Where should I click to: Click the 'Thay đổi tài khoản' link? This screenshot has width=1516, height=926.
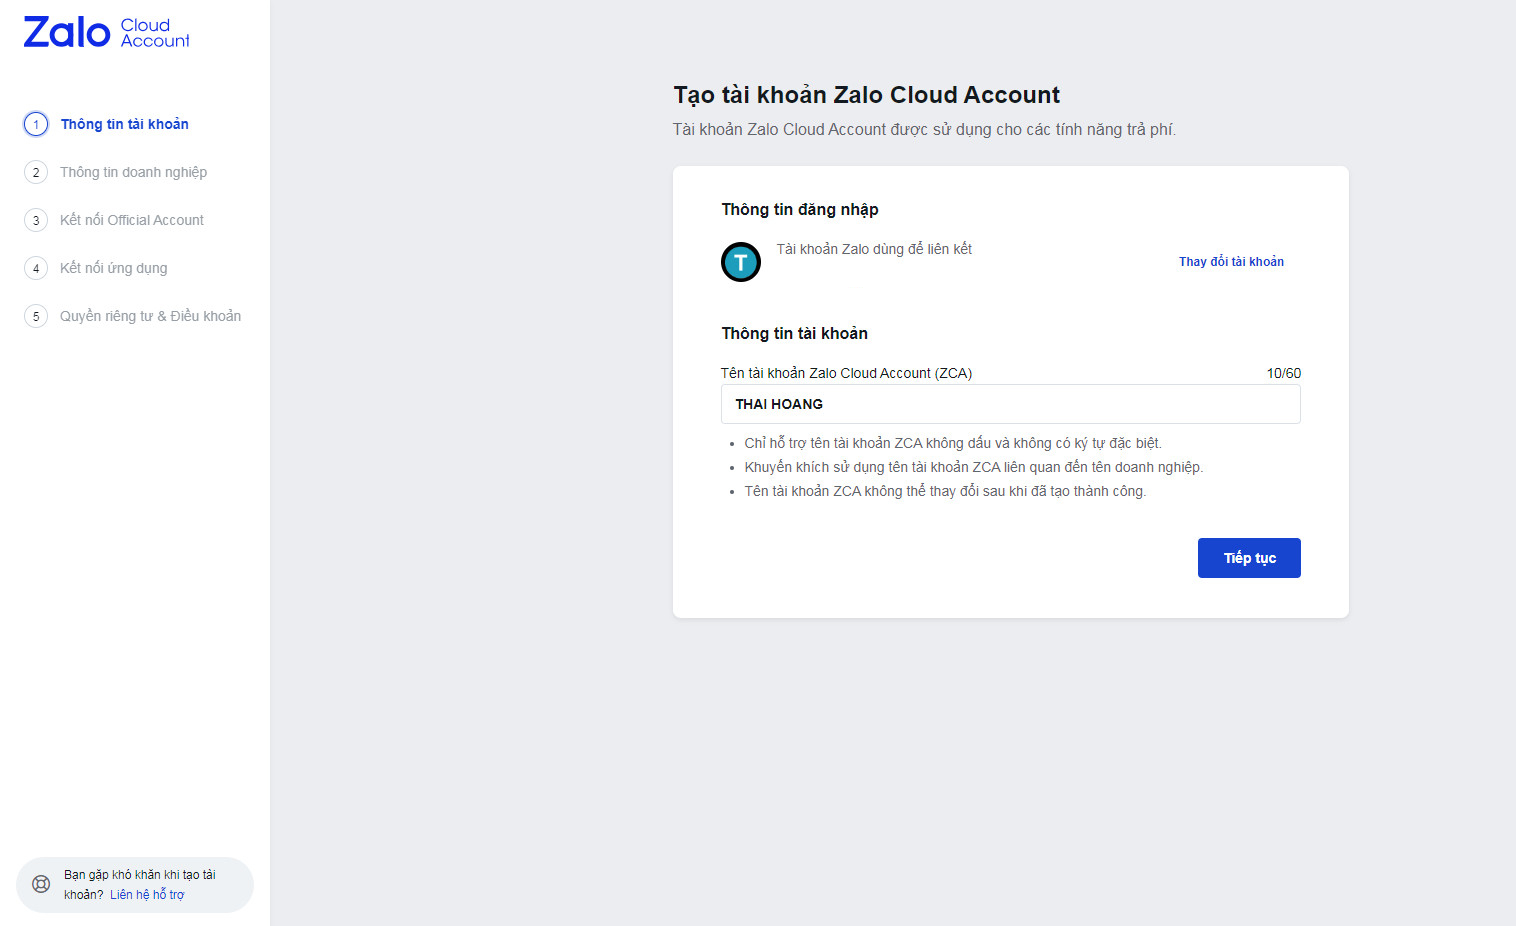pyautogui.click(x=1231, y=262)
